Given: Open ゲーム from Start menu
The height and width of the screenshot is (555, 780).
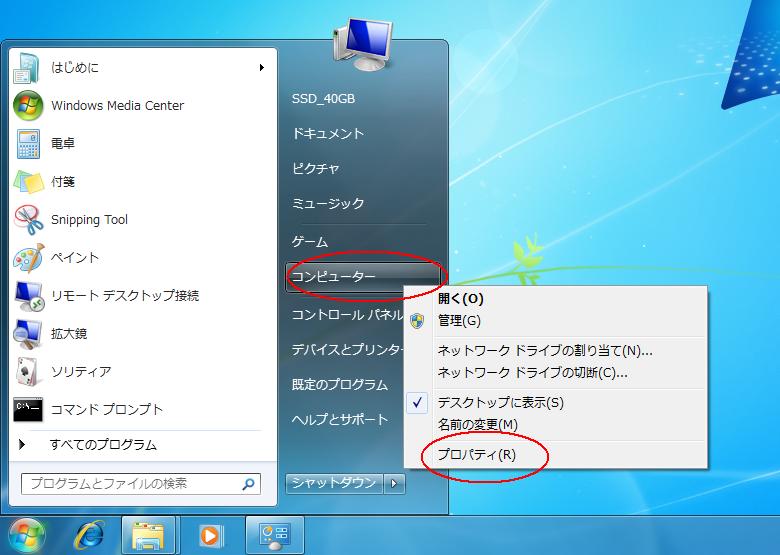Looking at the screenshot, I should (310, 242).
